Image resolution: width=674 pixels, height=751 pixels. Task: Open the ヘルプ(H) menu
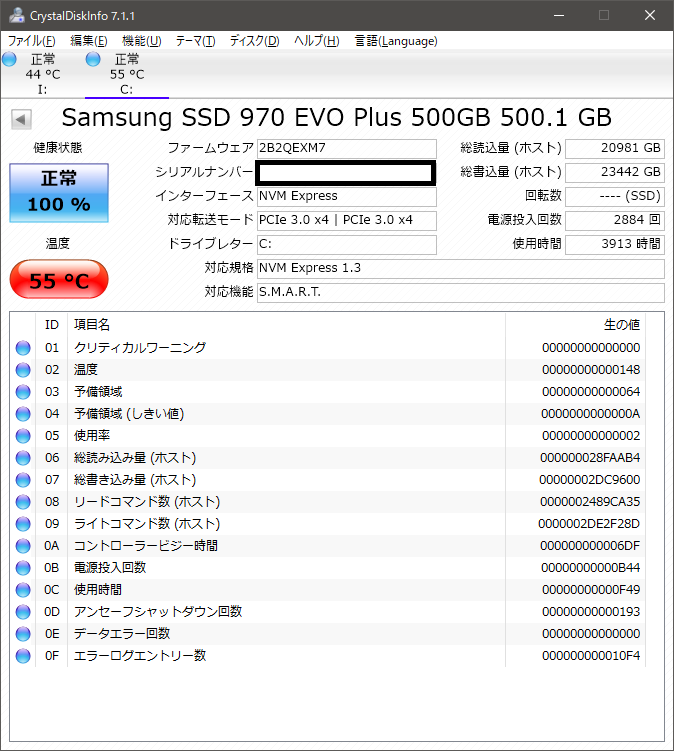317,41
